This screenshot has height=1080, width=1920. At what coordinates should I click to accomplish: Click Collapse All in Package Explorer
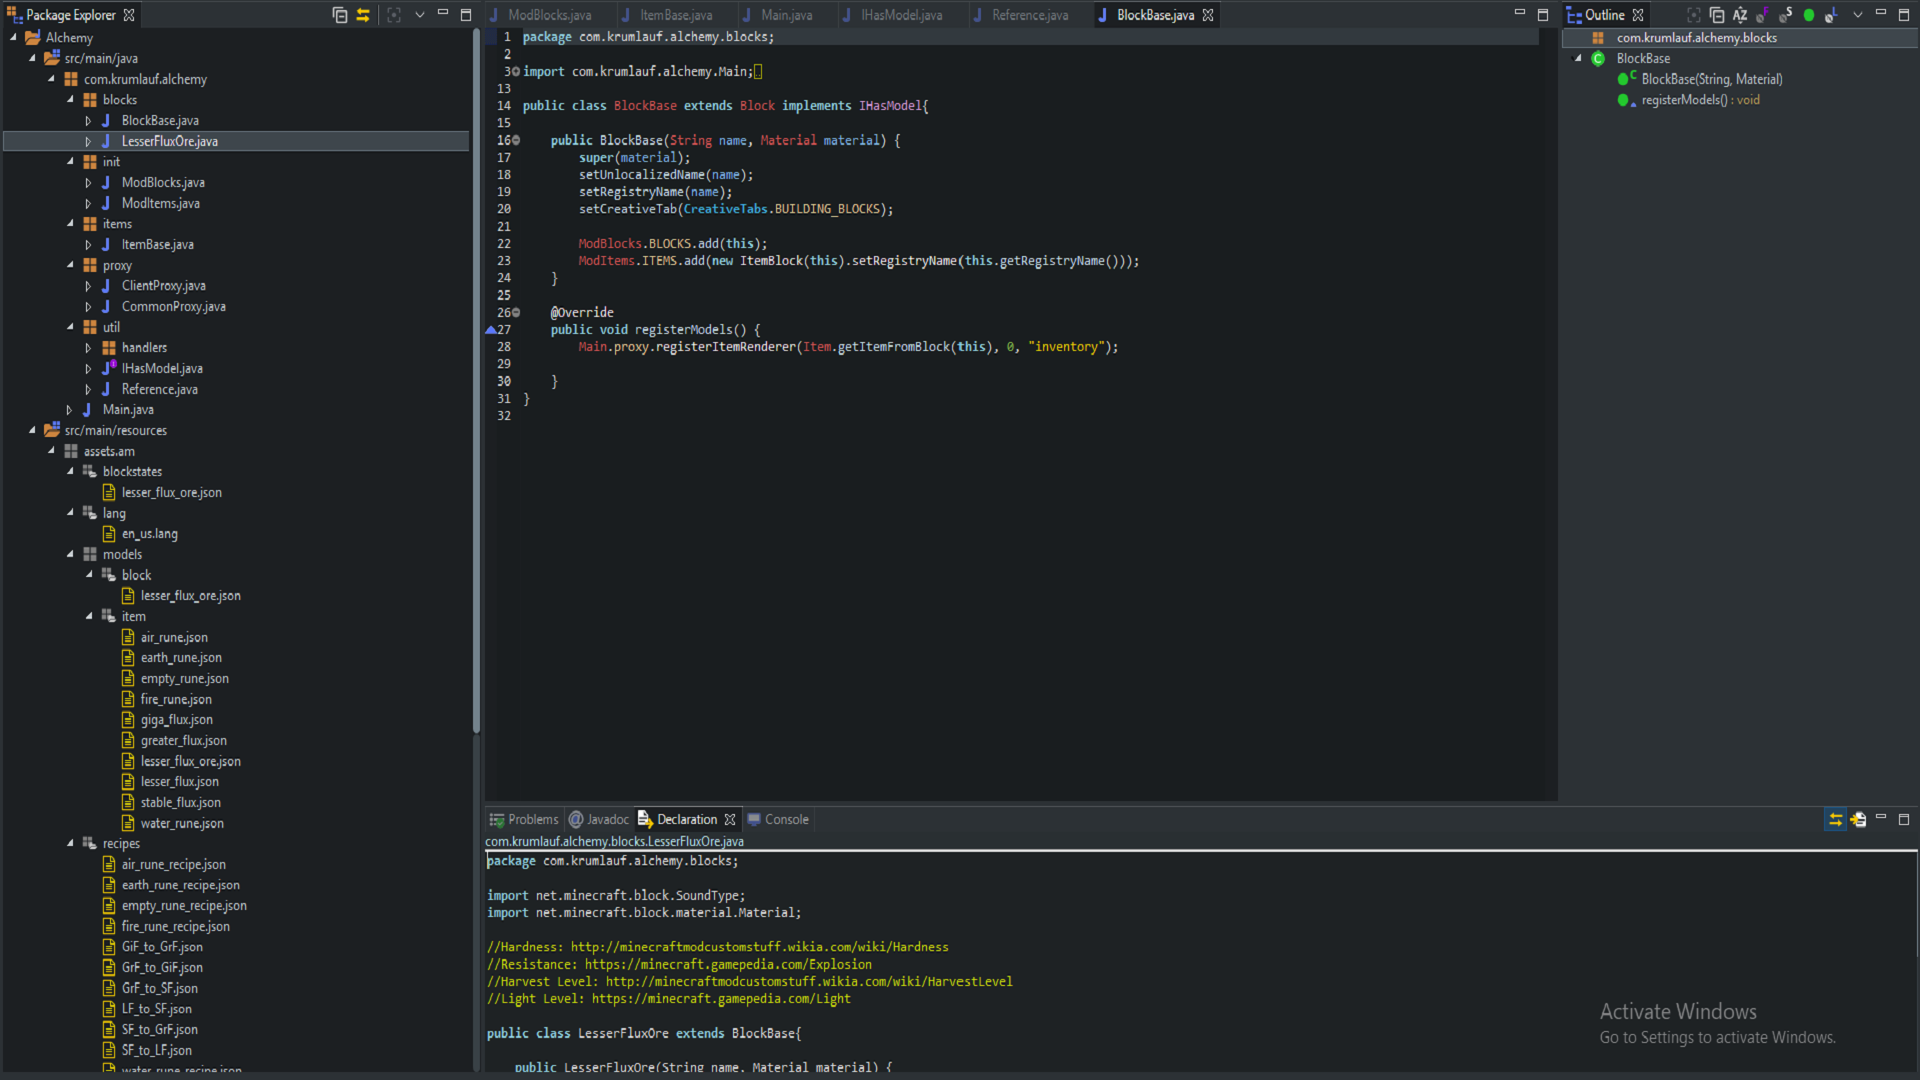[340, 15]
